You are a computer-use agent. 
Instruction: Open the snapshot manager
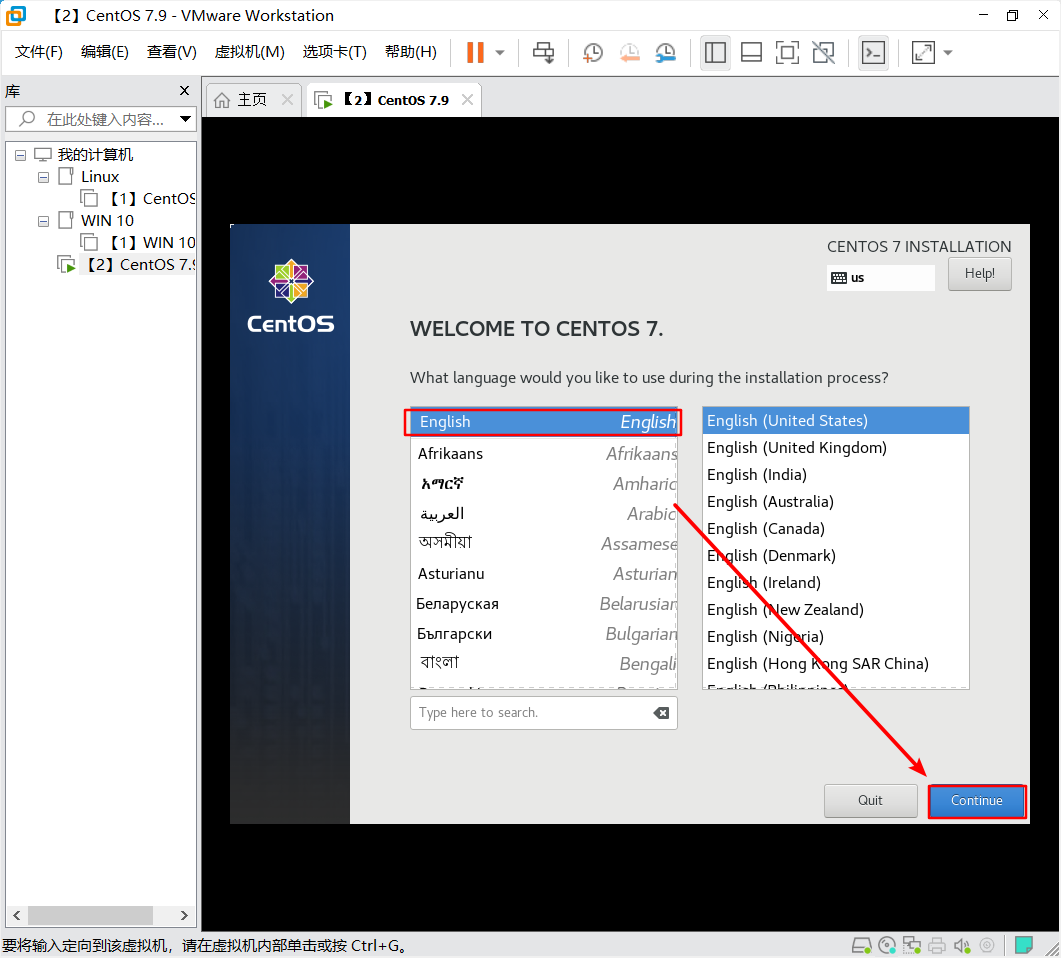click(x=665, y=52)
